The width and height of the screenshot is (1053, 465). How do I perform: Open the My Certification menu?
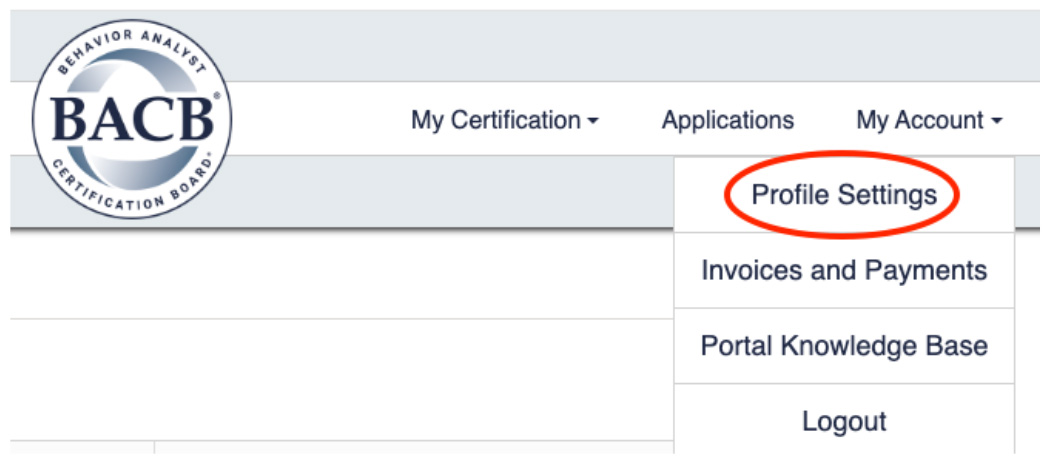(x=504, y=120)
